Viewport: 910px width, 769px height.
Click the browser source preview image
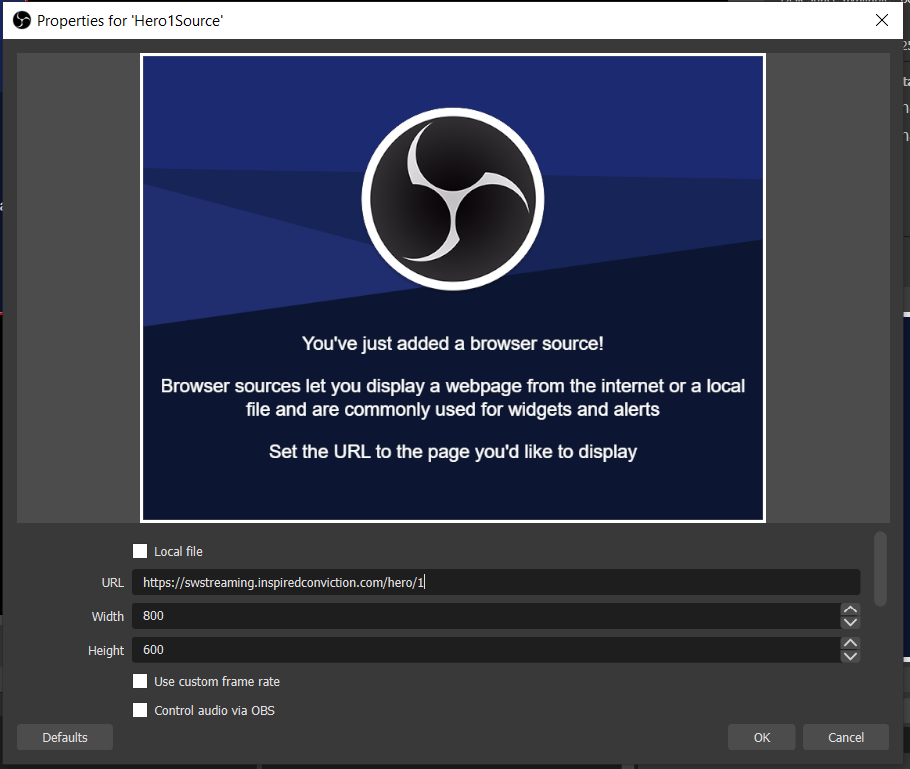pyautogui.click(x=453, y=288)
